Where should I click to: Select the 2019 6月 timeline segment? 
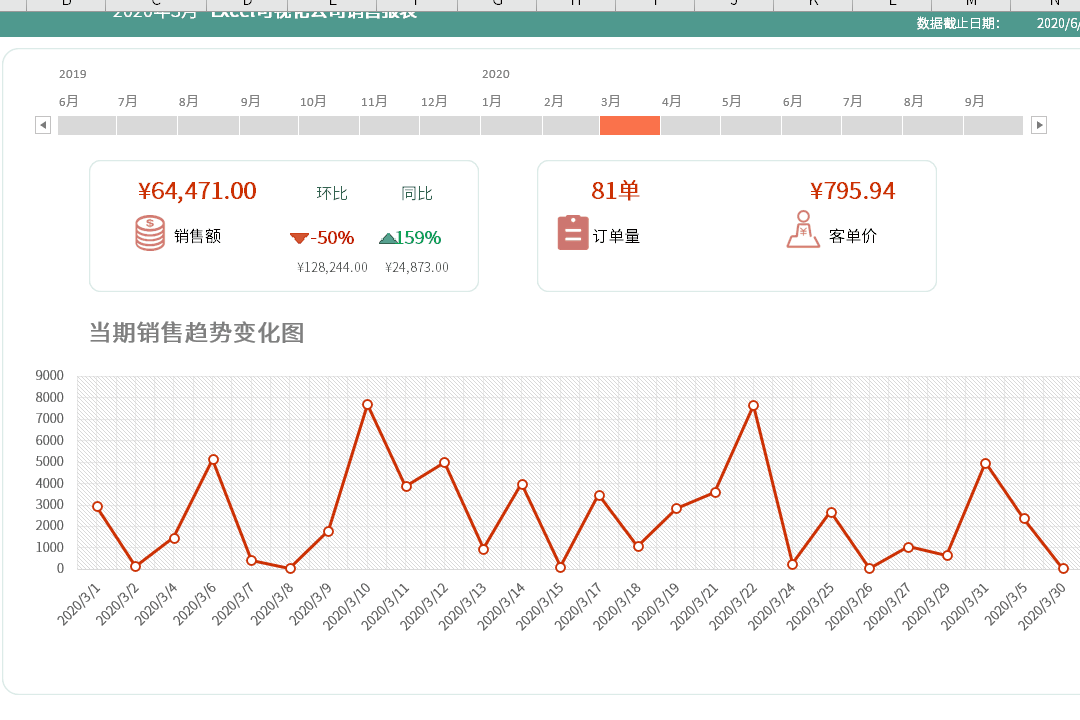pyautogui.click(x=87, y=125)
